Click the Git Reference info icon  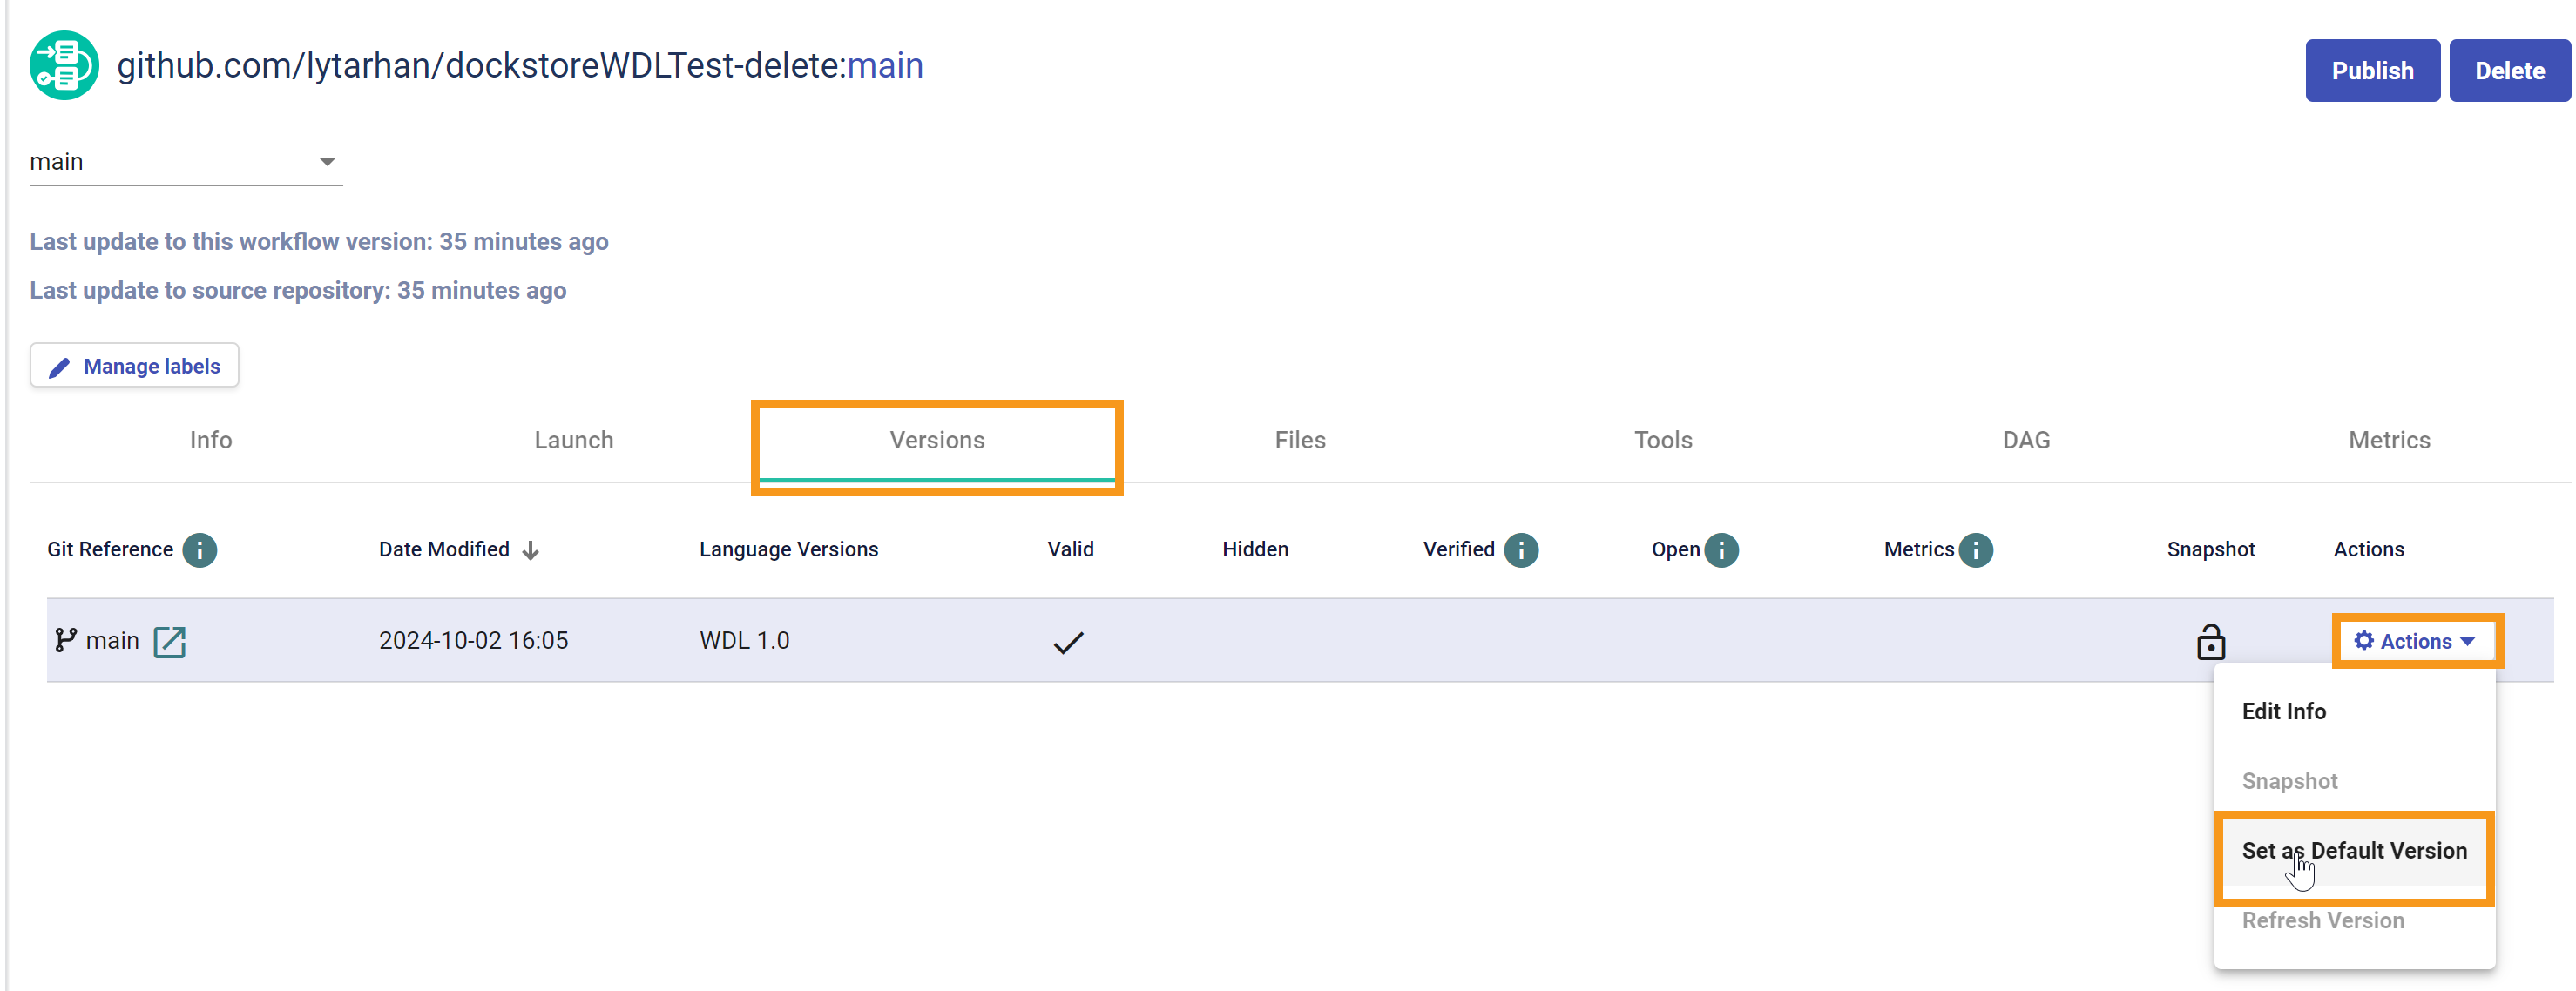200,550
